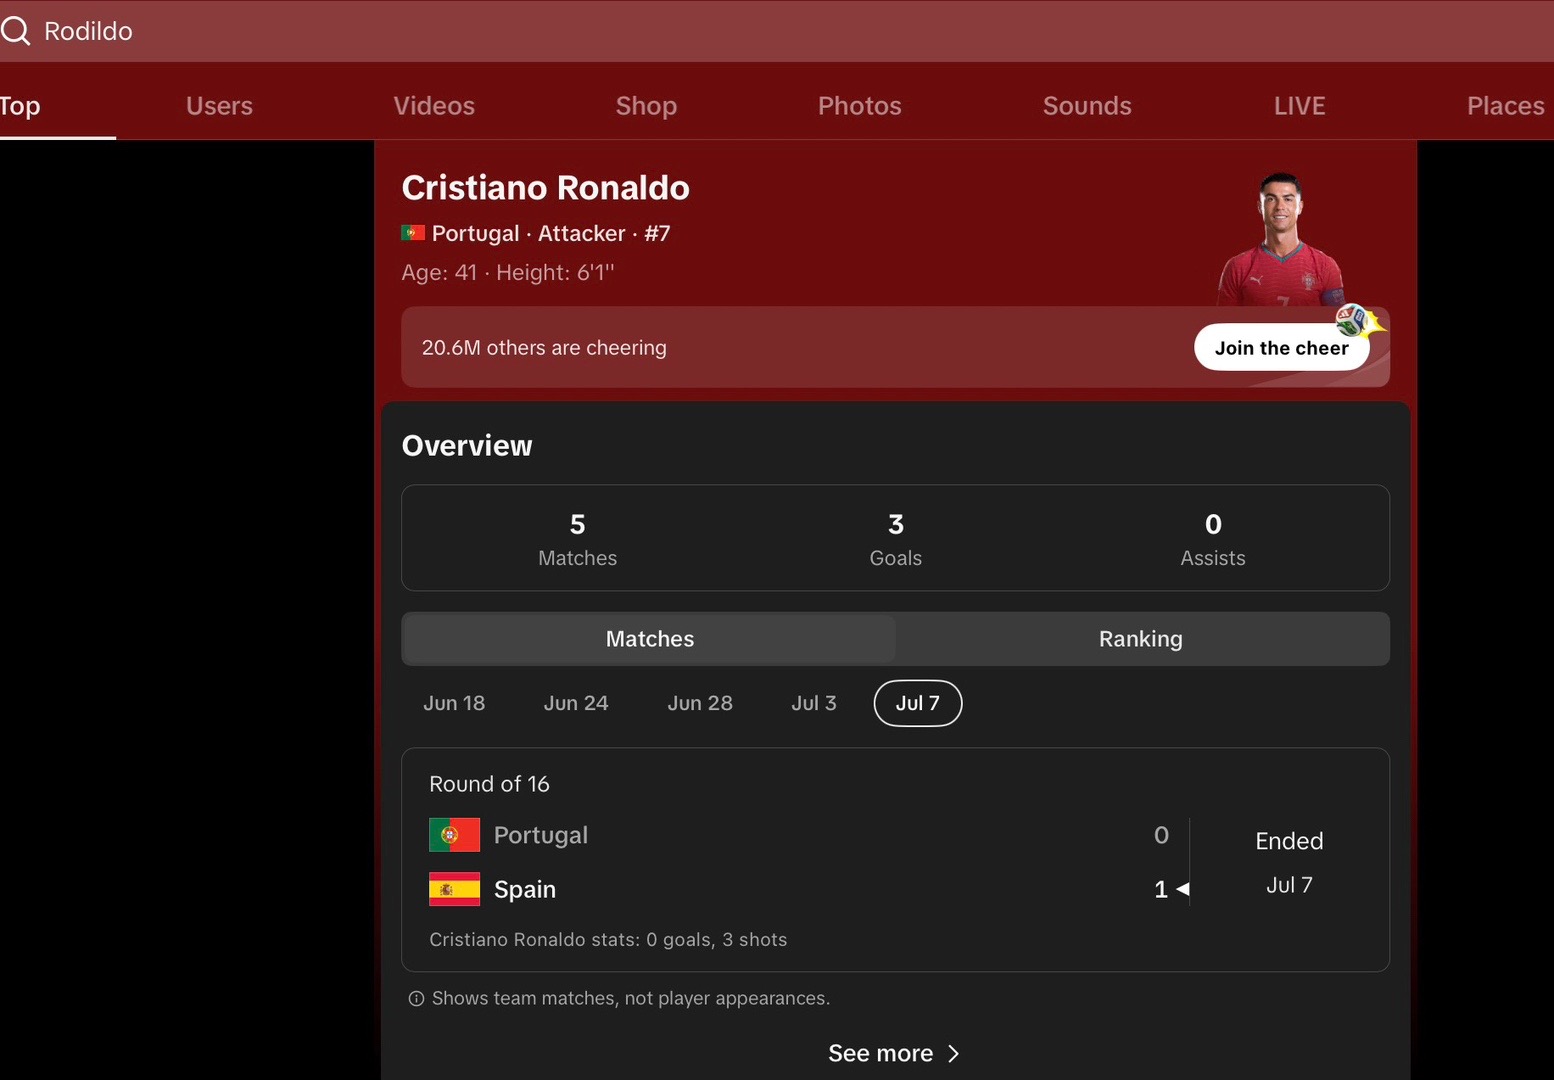The height and width of the screenshot is (1080, 1554).
Task: Select the Jun 18 match date
Action: [x=454, y=703]
